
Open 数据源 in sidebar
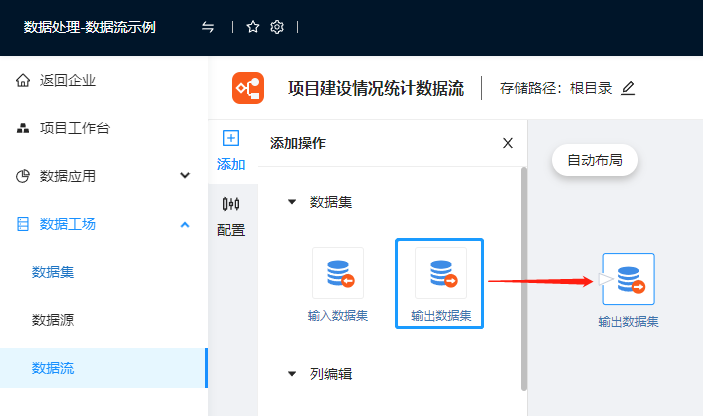pos(52,320)
